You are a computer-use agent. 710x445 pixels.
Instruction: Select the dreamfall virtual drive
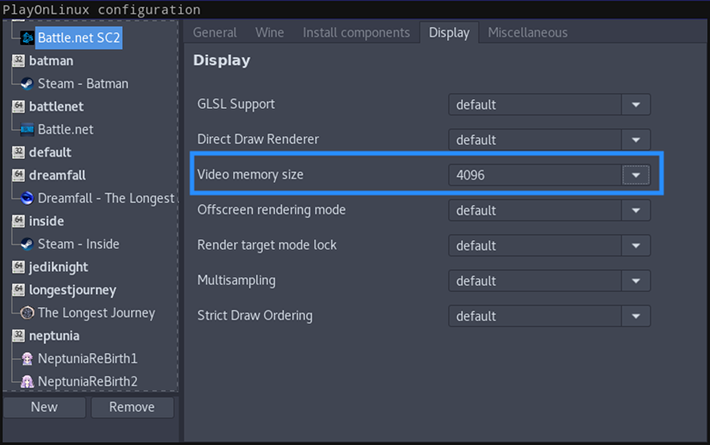tap(58, 175)
